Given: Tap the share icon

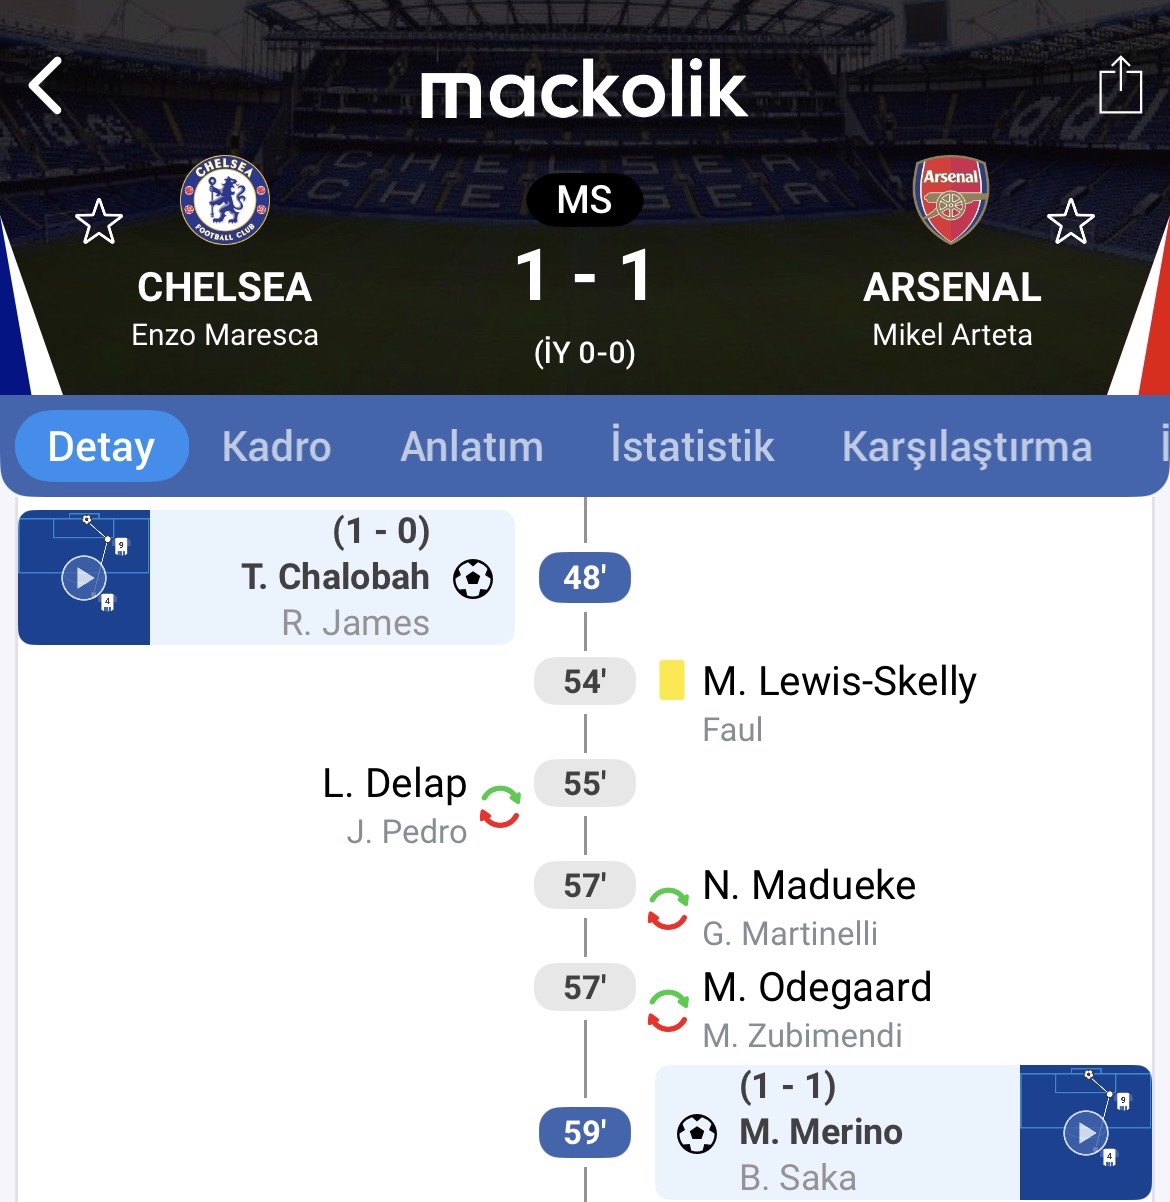Looking at the screenshot, I should point(1120,86).
